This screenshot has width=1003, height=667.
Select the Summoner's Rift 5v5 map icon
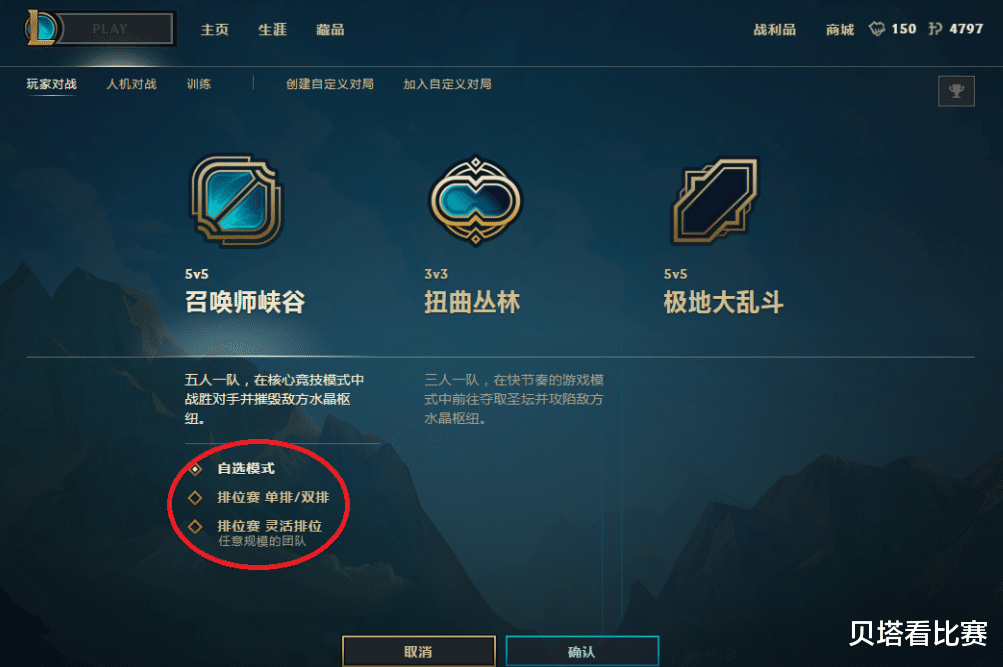tap(236, 201)
